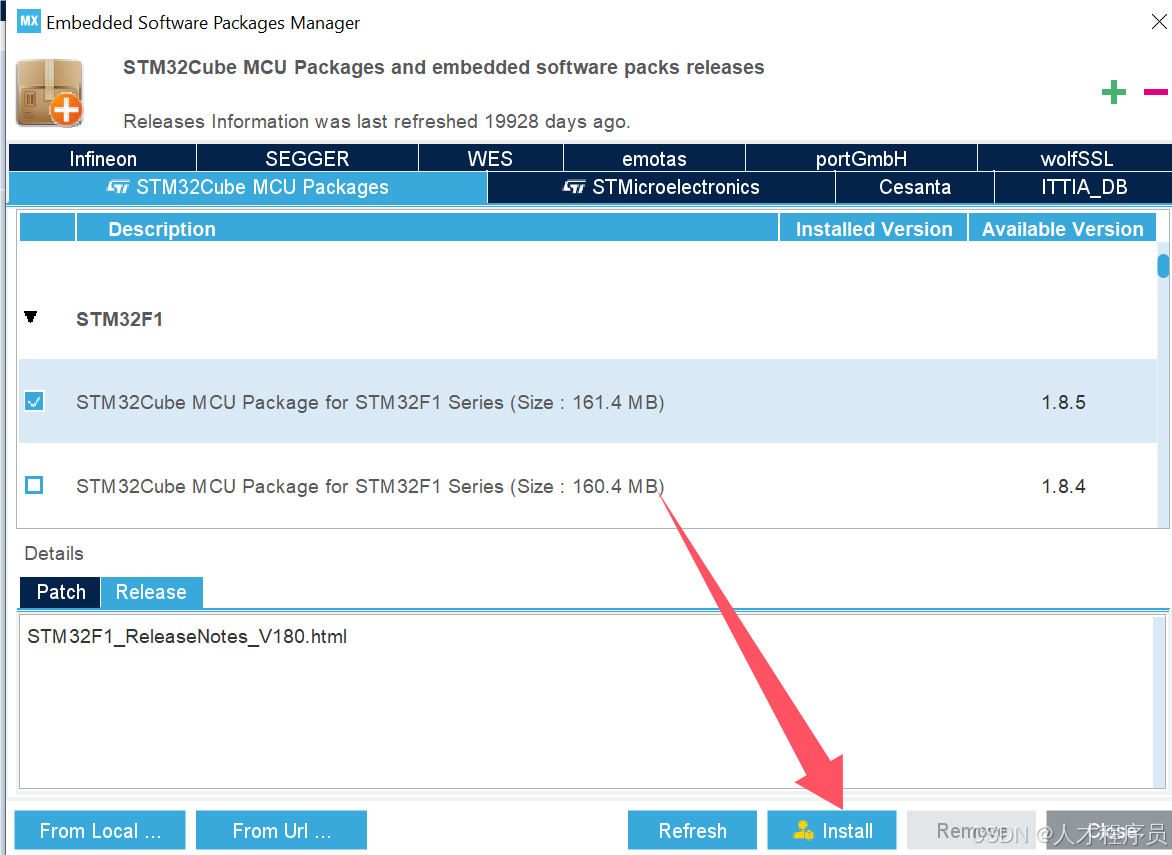Check the STM32F1 package version 1.8.4 checkbox
Screen dimensions: 1172x855
tap(34, 485)
